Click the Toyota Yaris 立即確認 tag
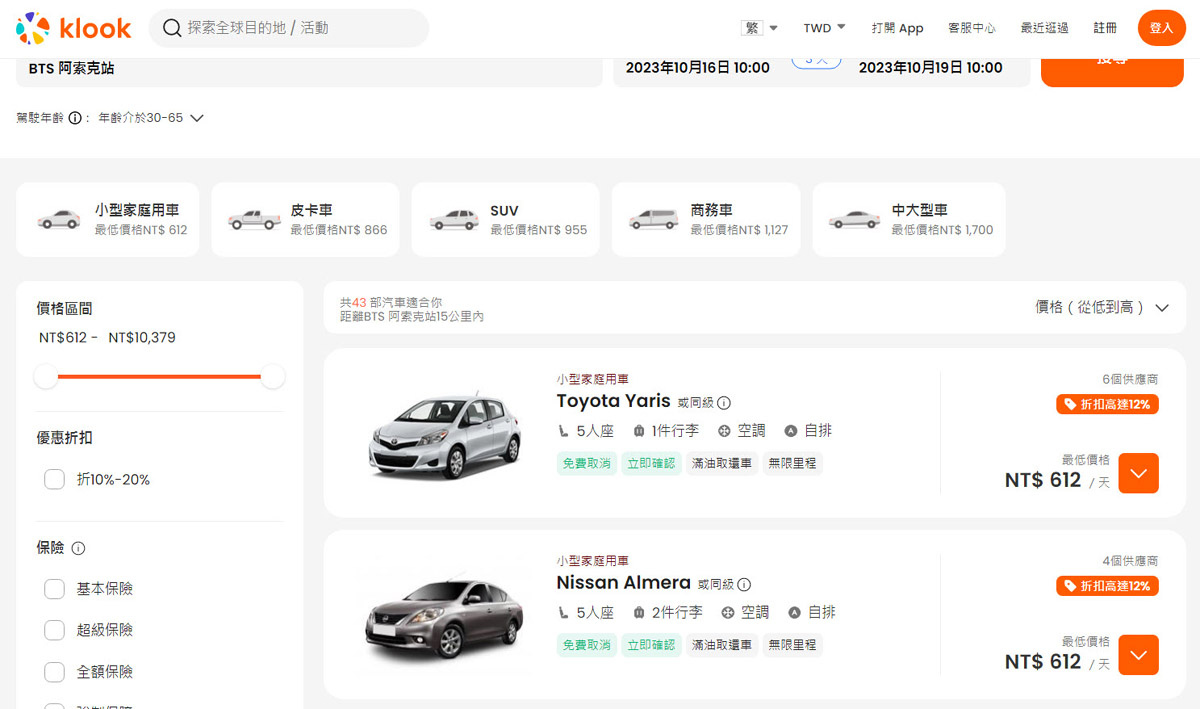Viewport: 1200px width, 709px height. point(651,463)
